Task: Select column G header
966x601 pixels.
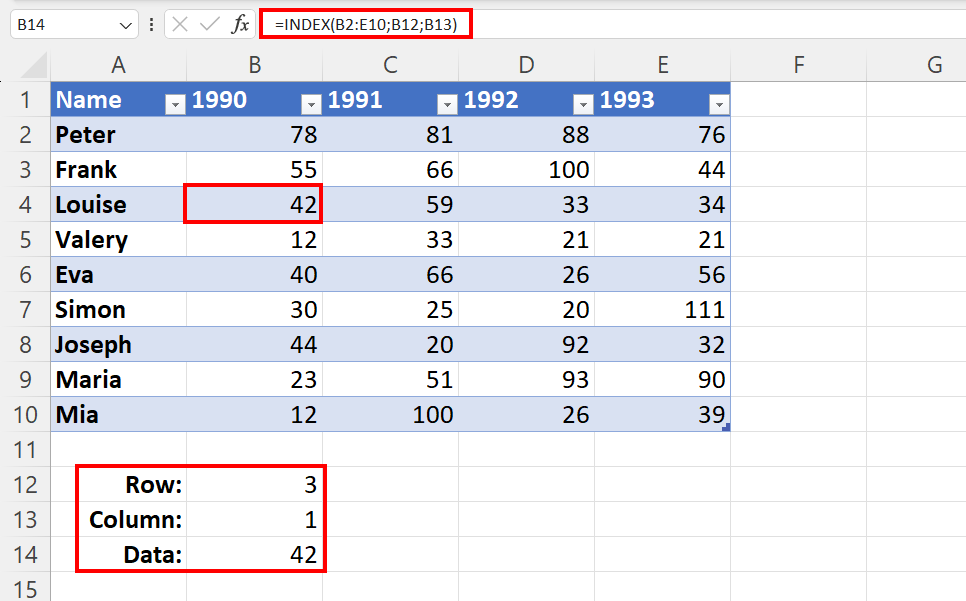Action: 917,65
